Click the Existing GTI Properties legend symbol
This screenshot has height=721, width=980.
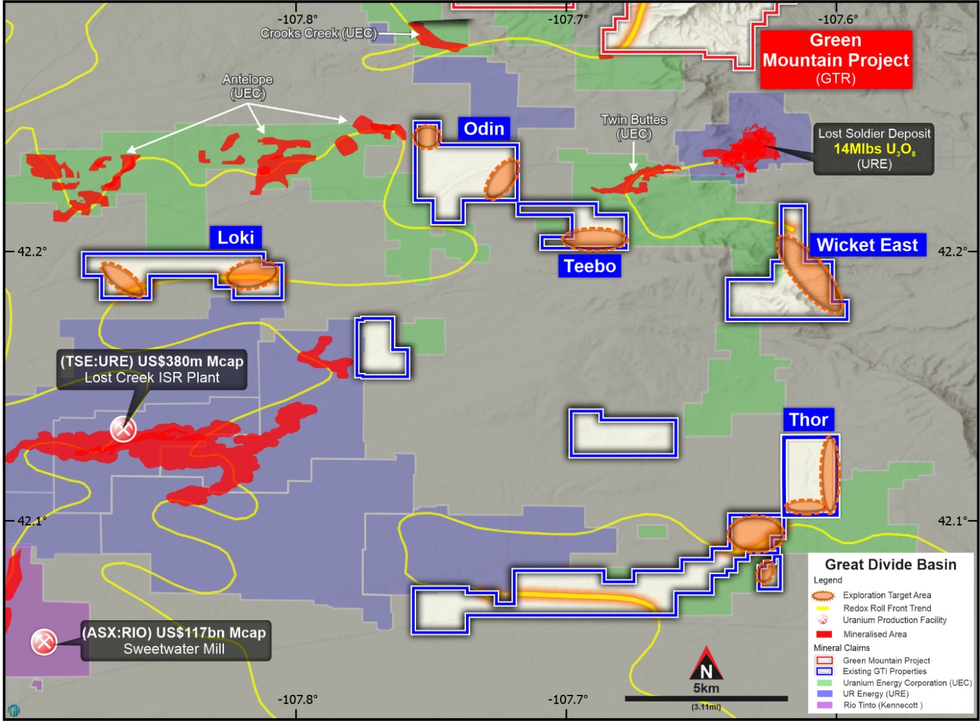click(824, 673)
